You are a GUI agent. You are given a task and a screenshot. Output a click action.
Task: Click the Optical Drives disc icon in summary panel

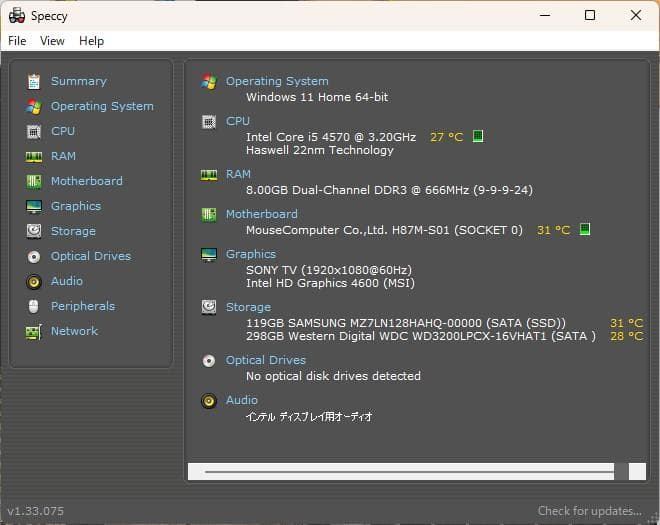209,361
